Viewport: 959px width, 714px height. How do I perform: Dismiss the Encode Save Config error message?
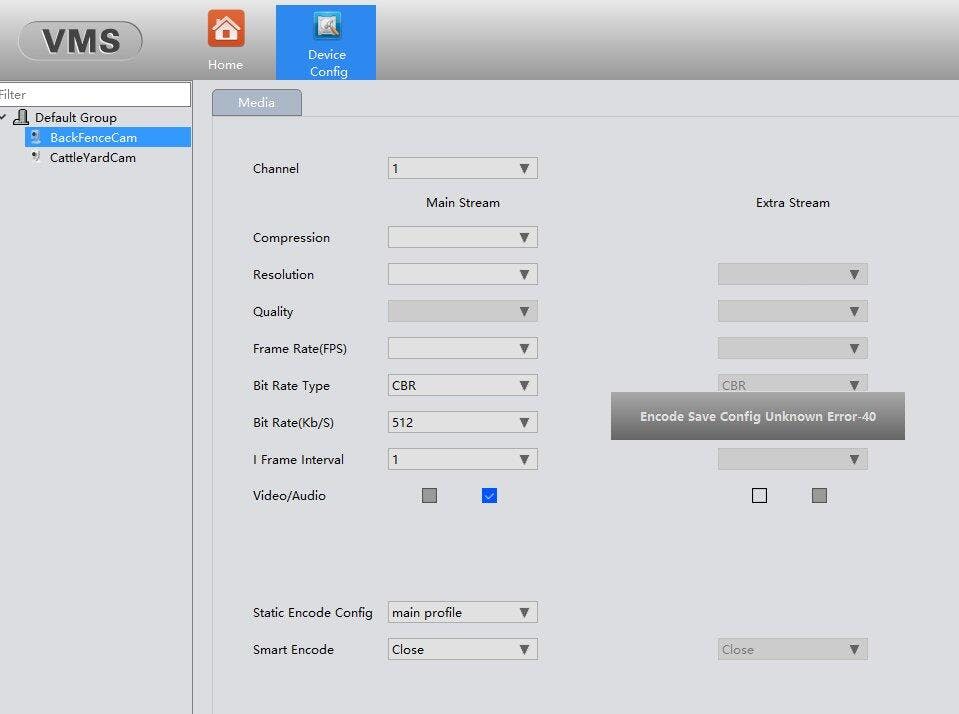(x=757, y=416)
